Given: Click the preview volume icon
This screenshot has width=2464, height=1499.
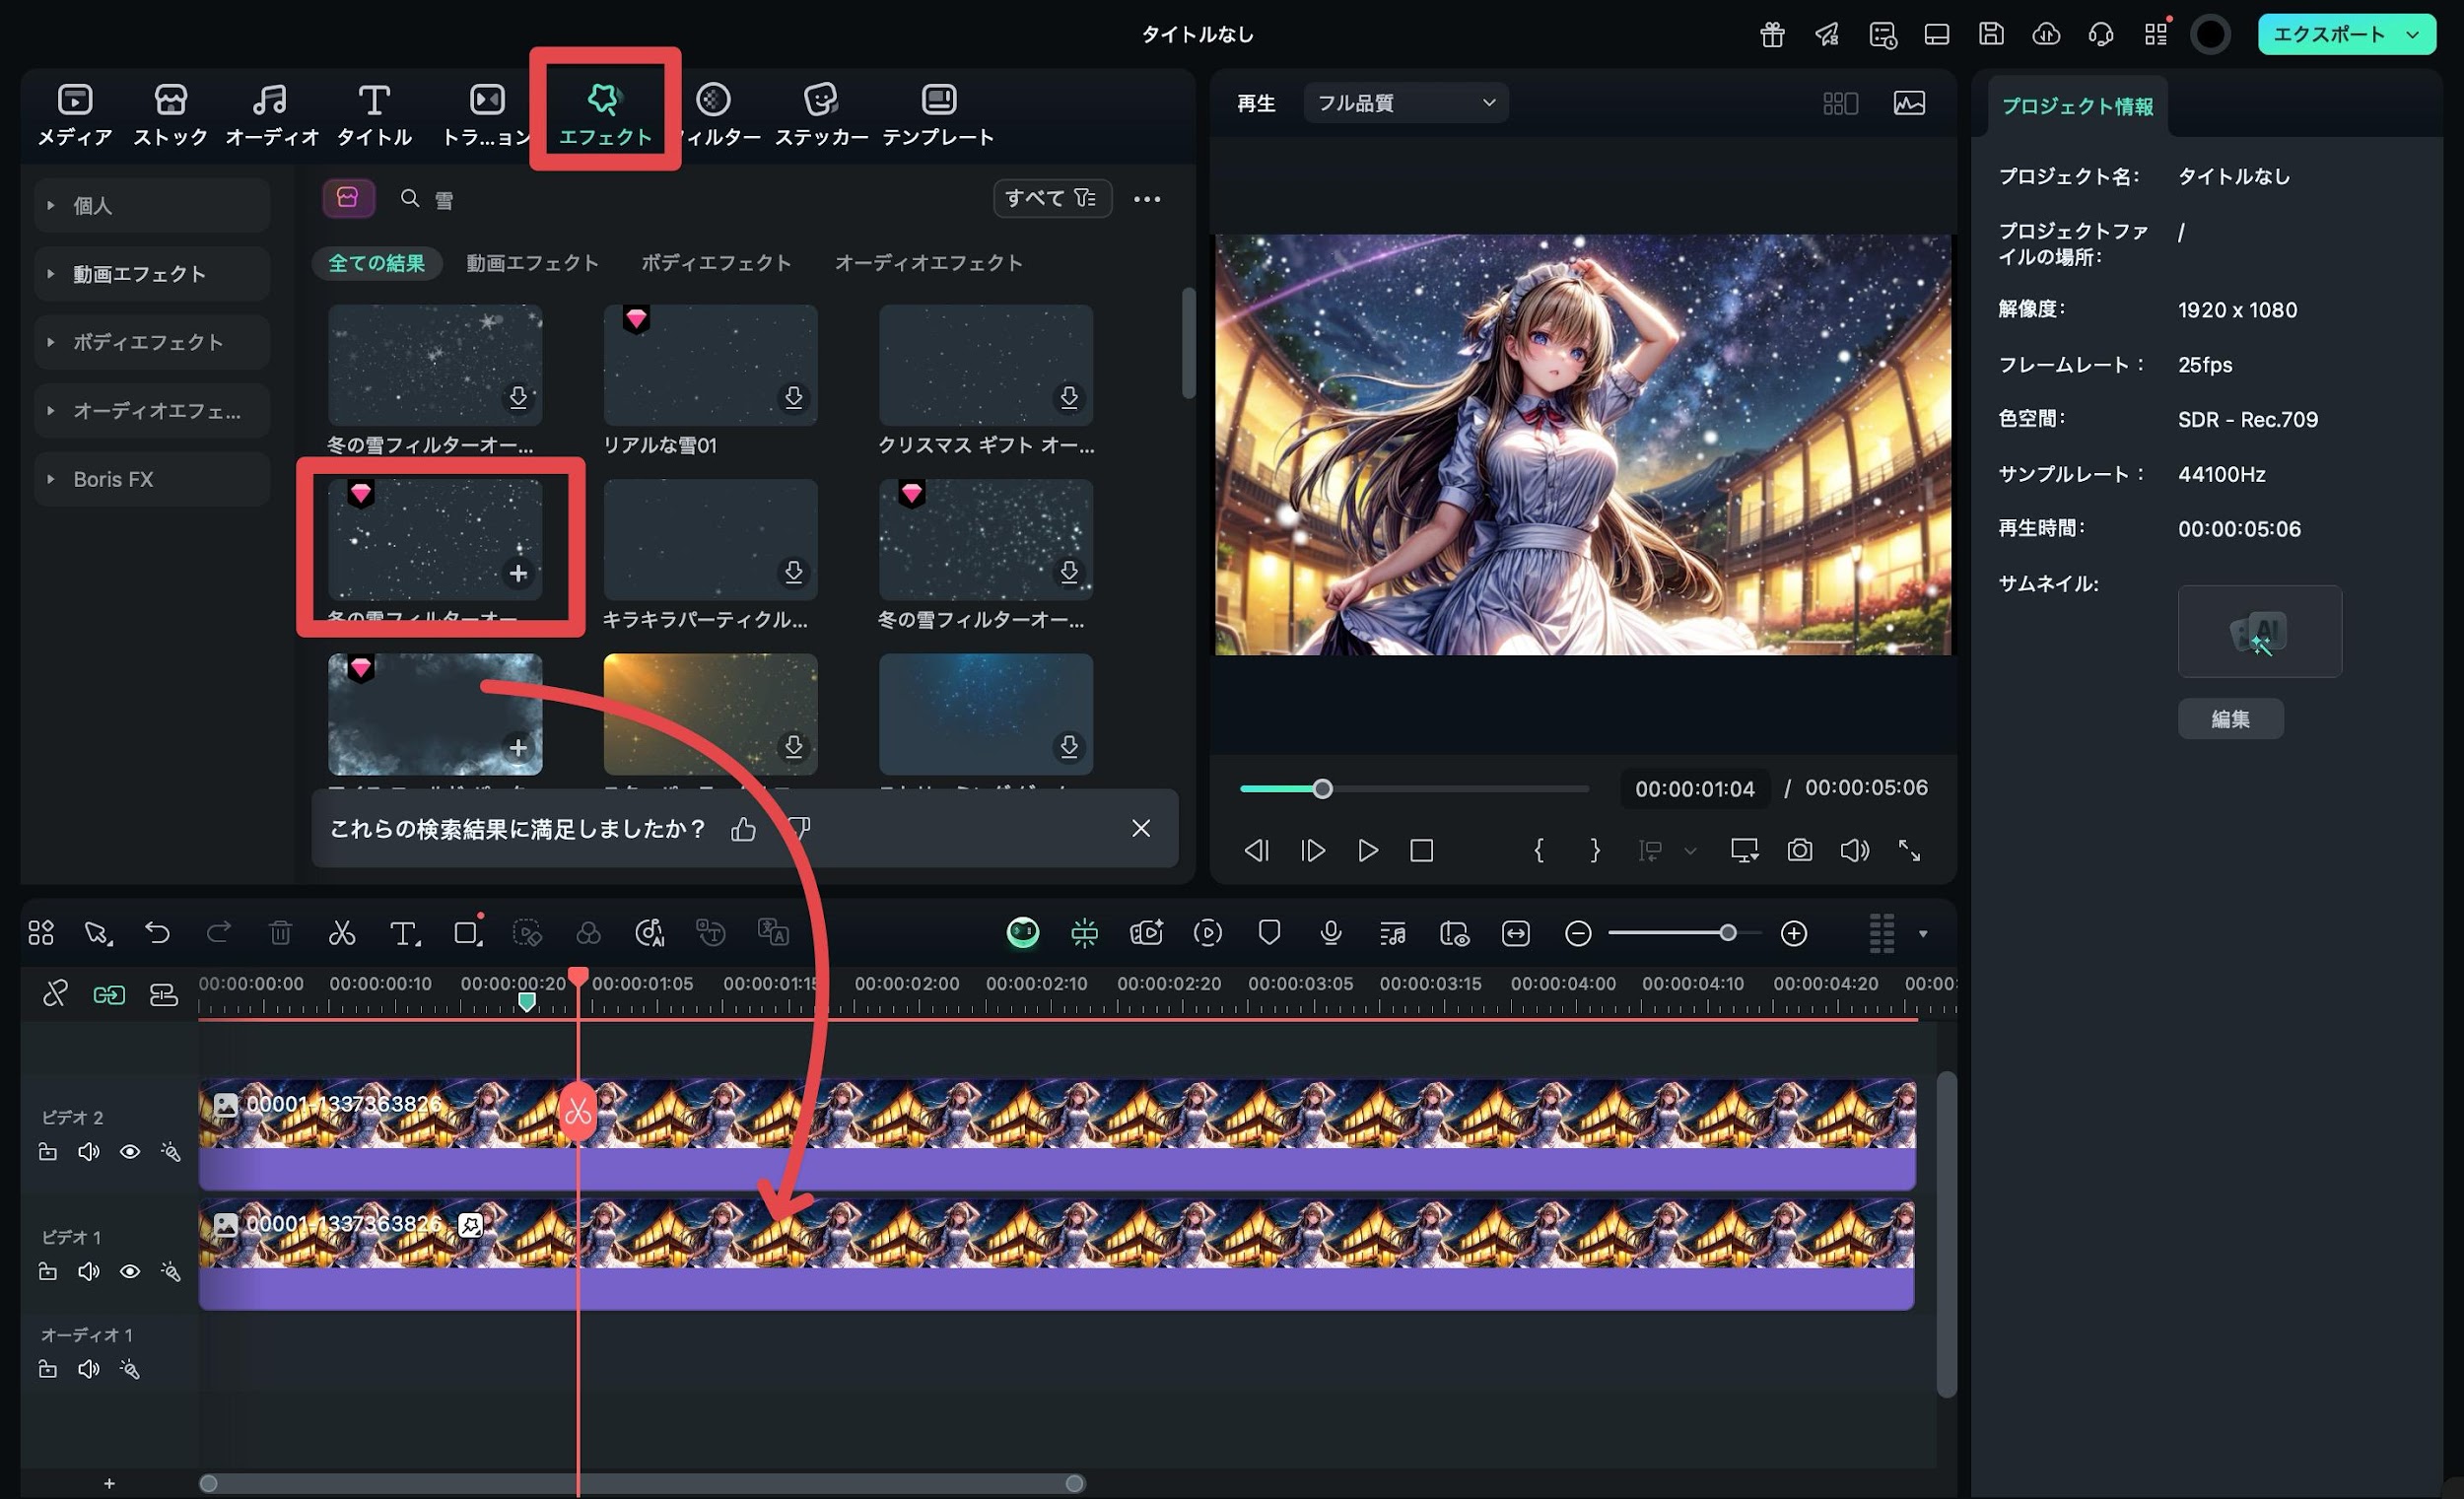Looking at the screenshot, I should 1854,851.
